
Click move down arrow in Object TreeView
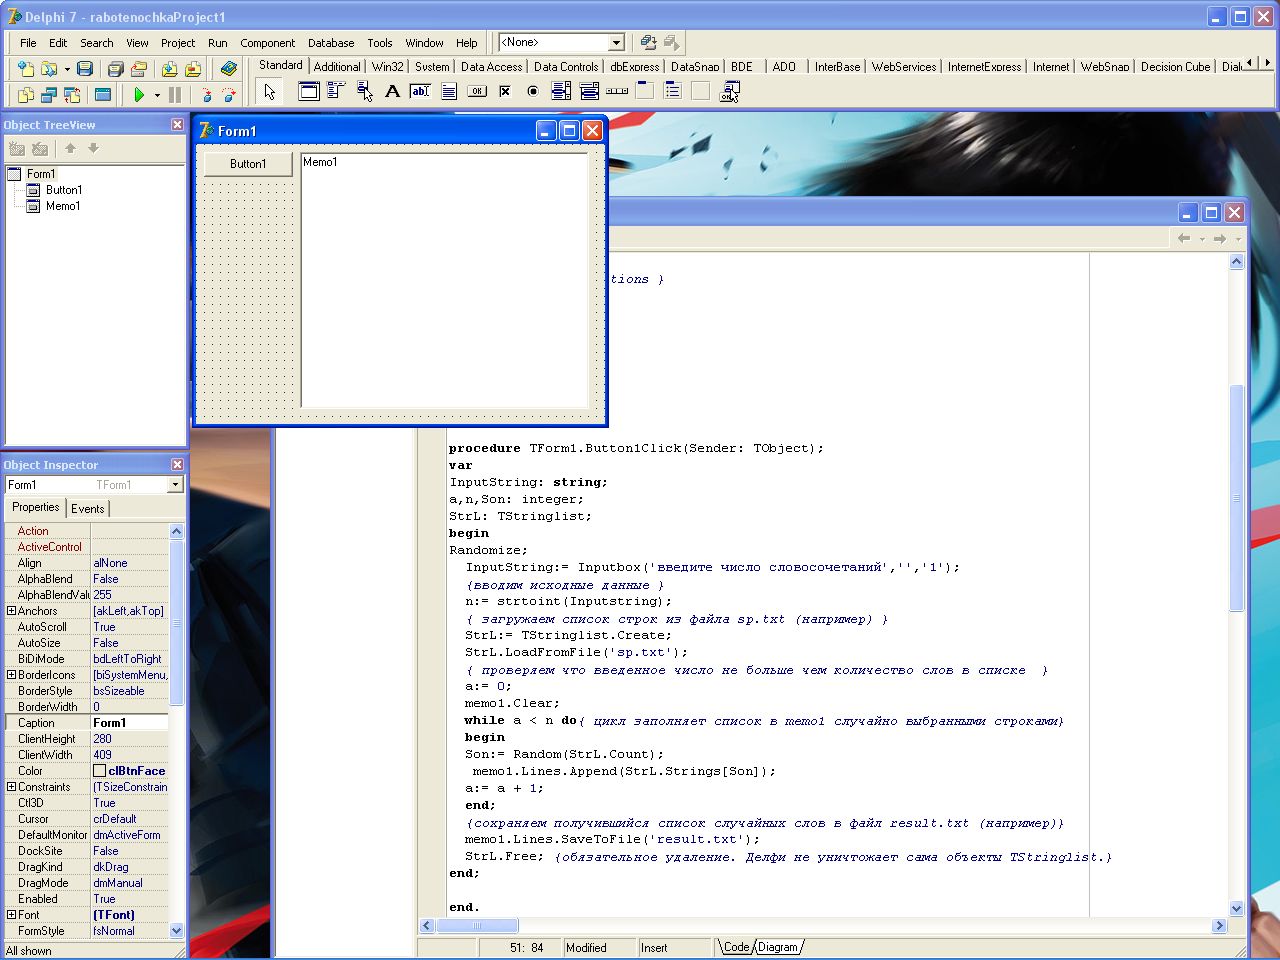point(93,148)
